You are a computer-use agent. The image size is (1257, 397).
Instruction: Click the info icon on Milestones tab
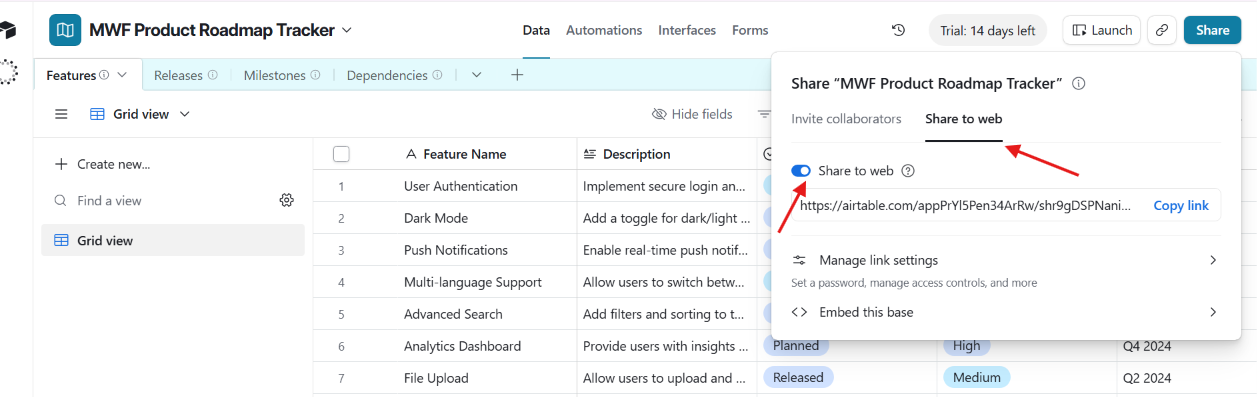point(315,75)
